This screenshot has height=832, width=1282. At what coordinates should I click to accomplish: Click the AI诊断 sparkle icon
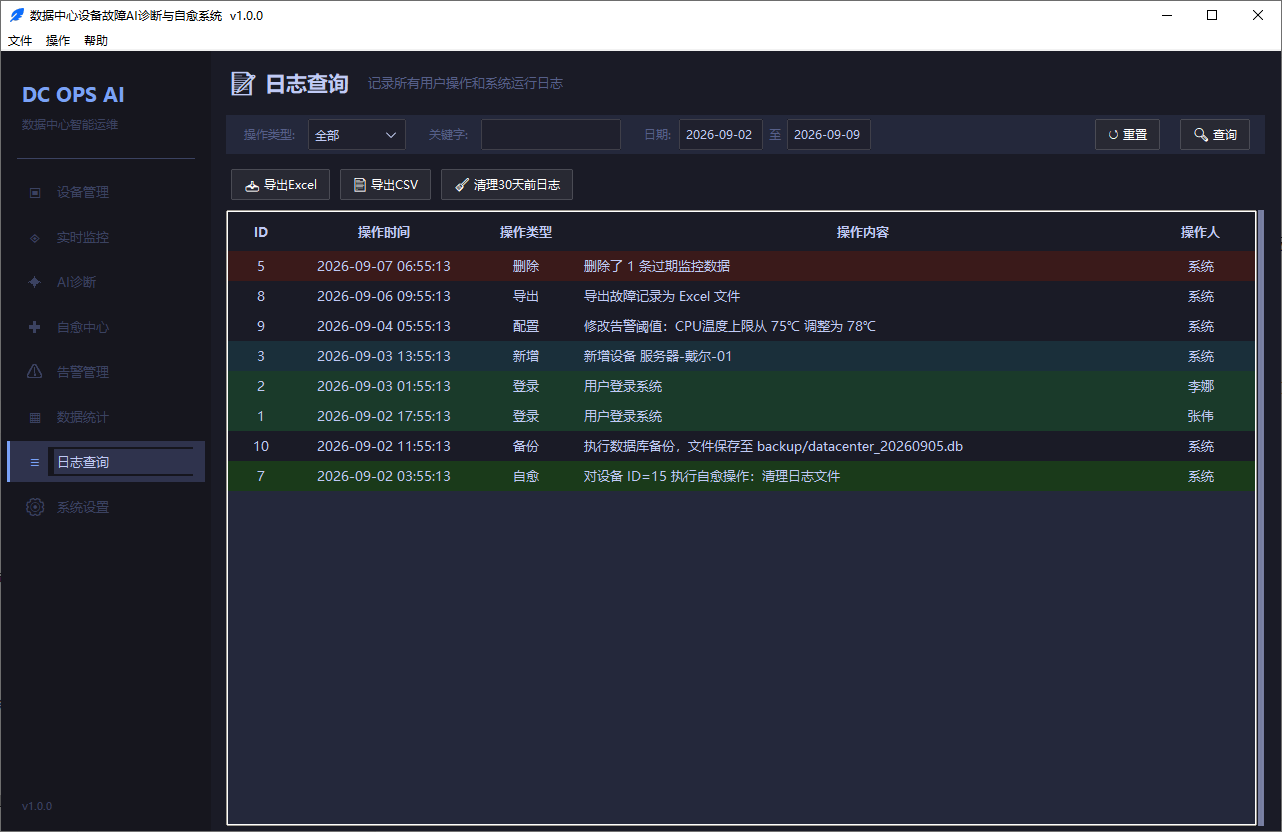[35, 282]
